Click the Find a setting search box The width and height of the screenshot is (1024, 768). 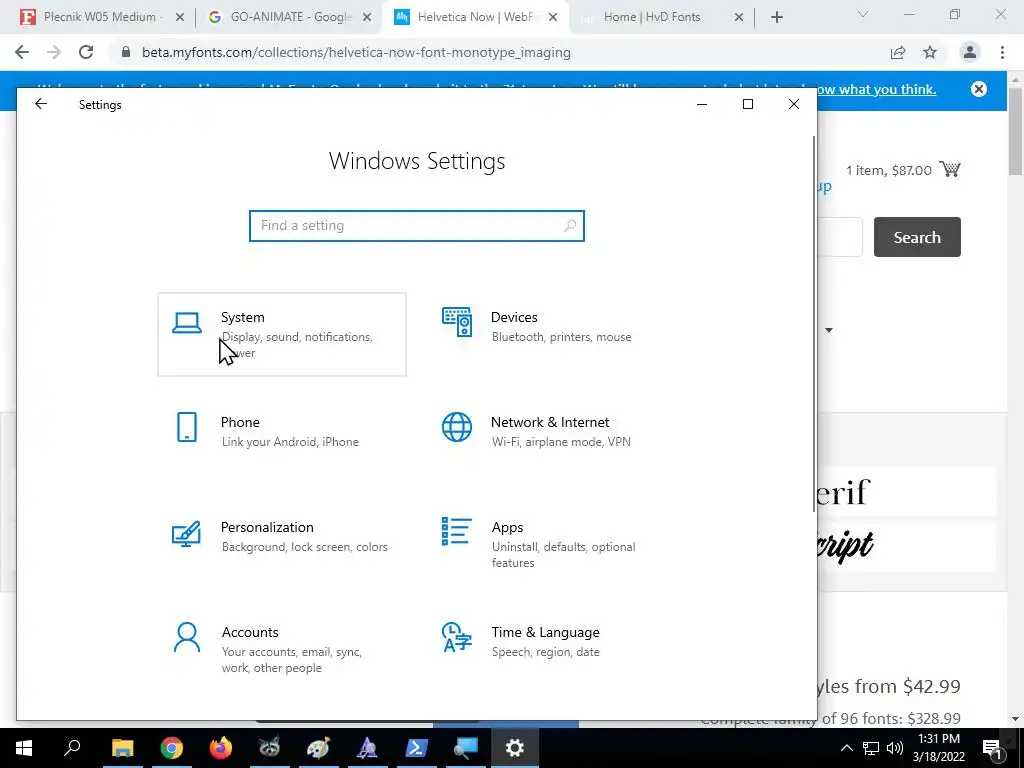pos(417,225)
